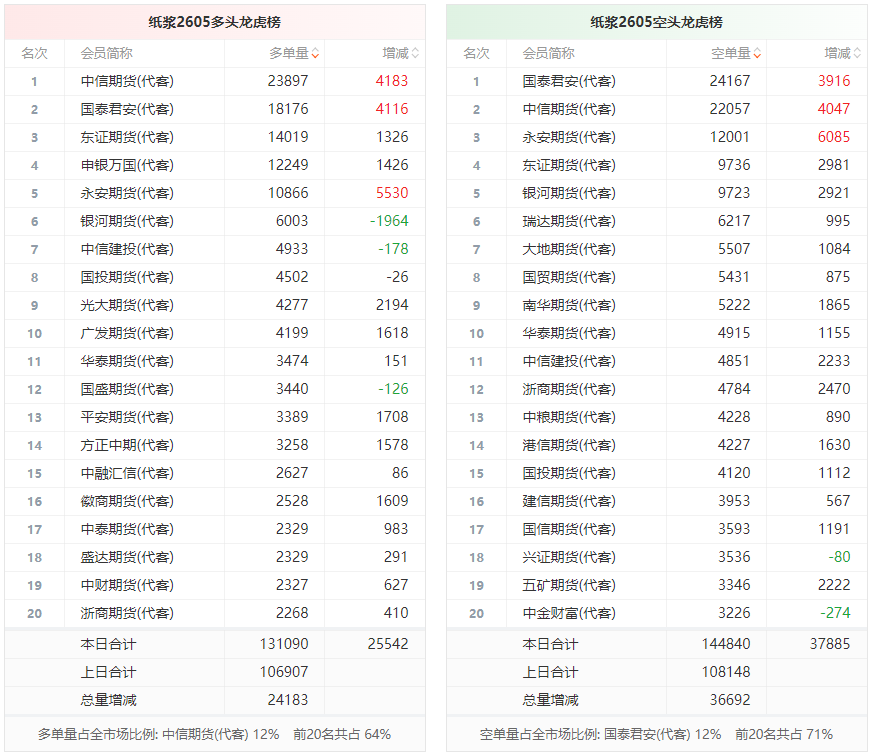The width and height of the screenshot is (871, 756).
Task: Click short 总量增减 value 36692
Action: coord(730,700)
